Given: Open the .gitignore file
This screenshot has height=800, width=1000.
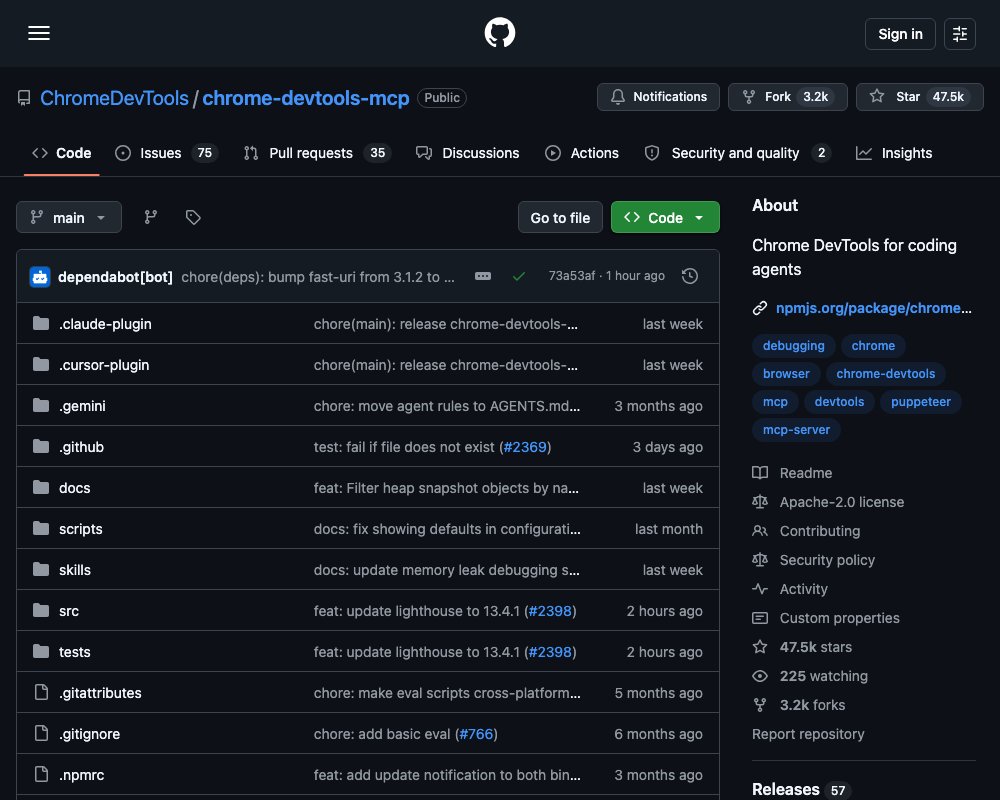Looking at the screenshot, I should [89, 734].
